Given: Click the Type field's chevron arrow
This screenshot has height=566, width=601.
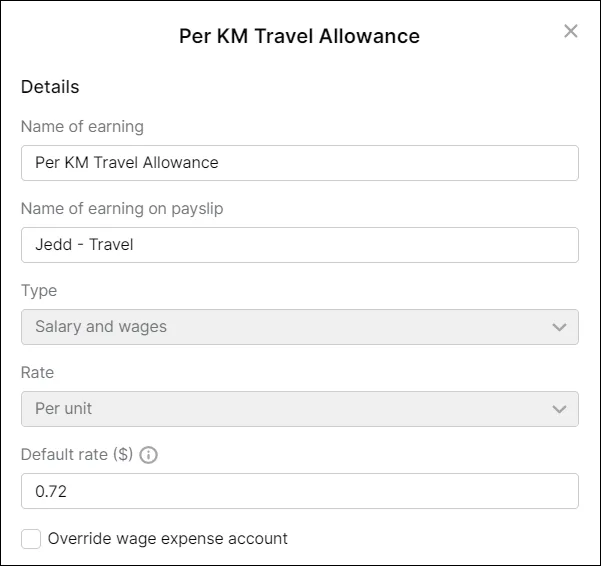Looking at the screenshot, I should click(559, 327).
